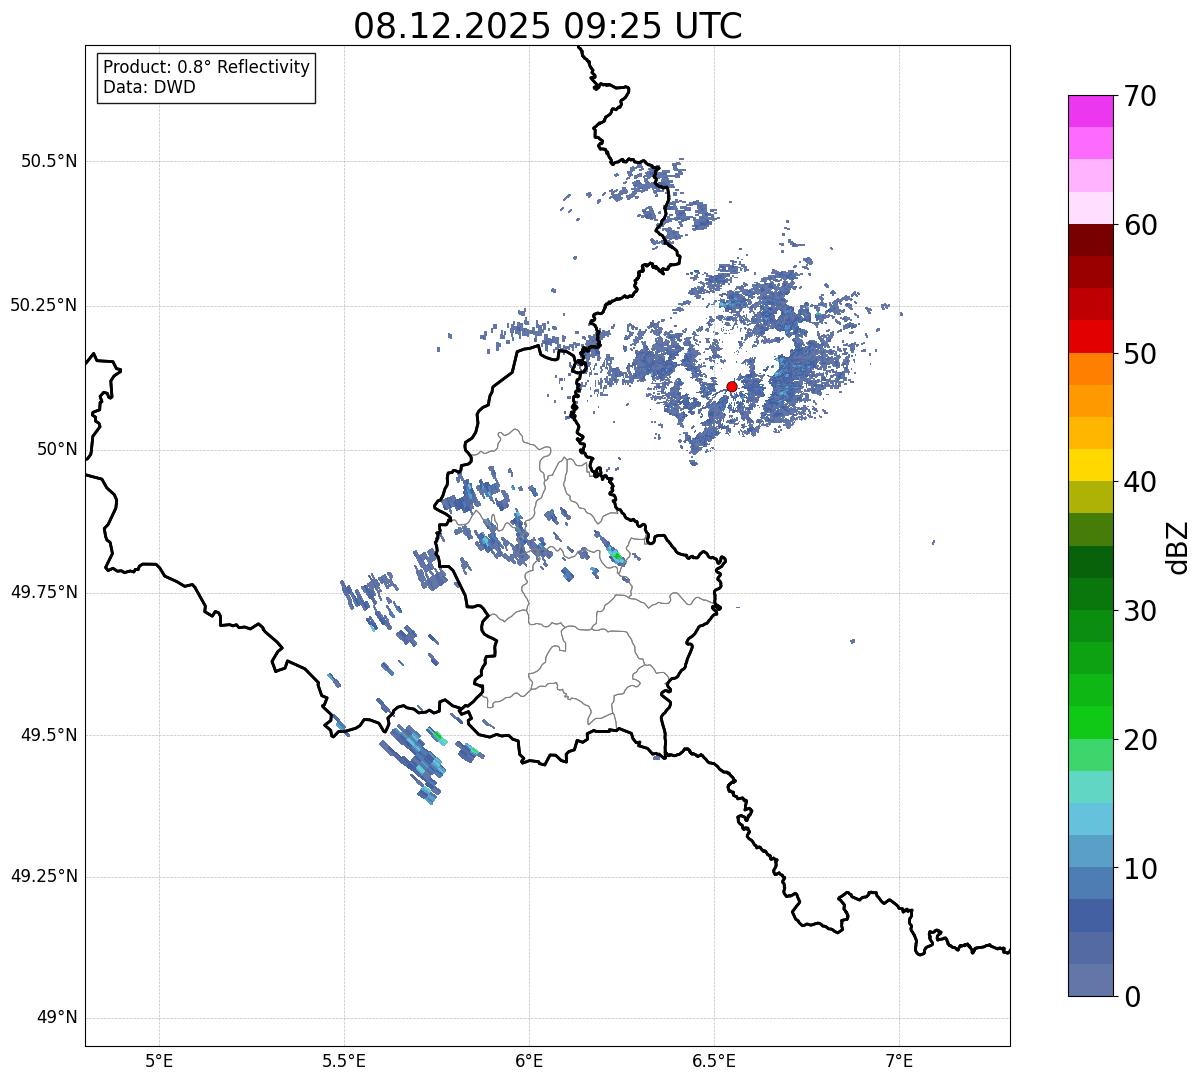Image resolution: width=1202 pixels, height=1081 pixels.
Task: Click the 50°N latitude label
Action: click(x=58, y=449)
